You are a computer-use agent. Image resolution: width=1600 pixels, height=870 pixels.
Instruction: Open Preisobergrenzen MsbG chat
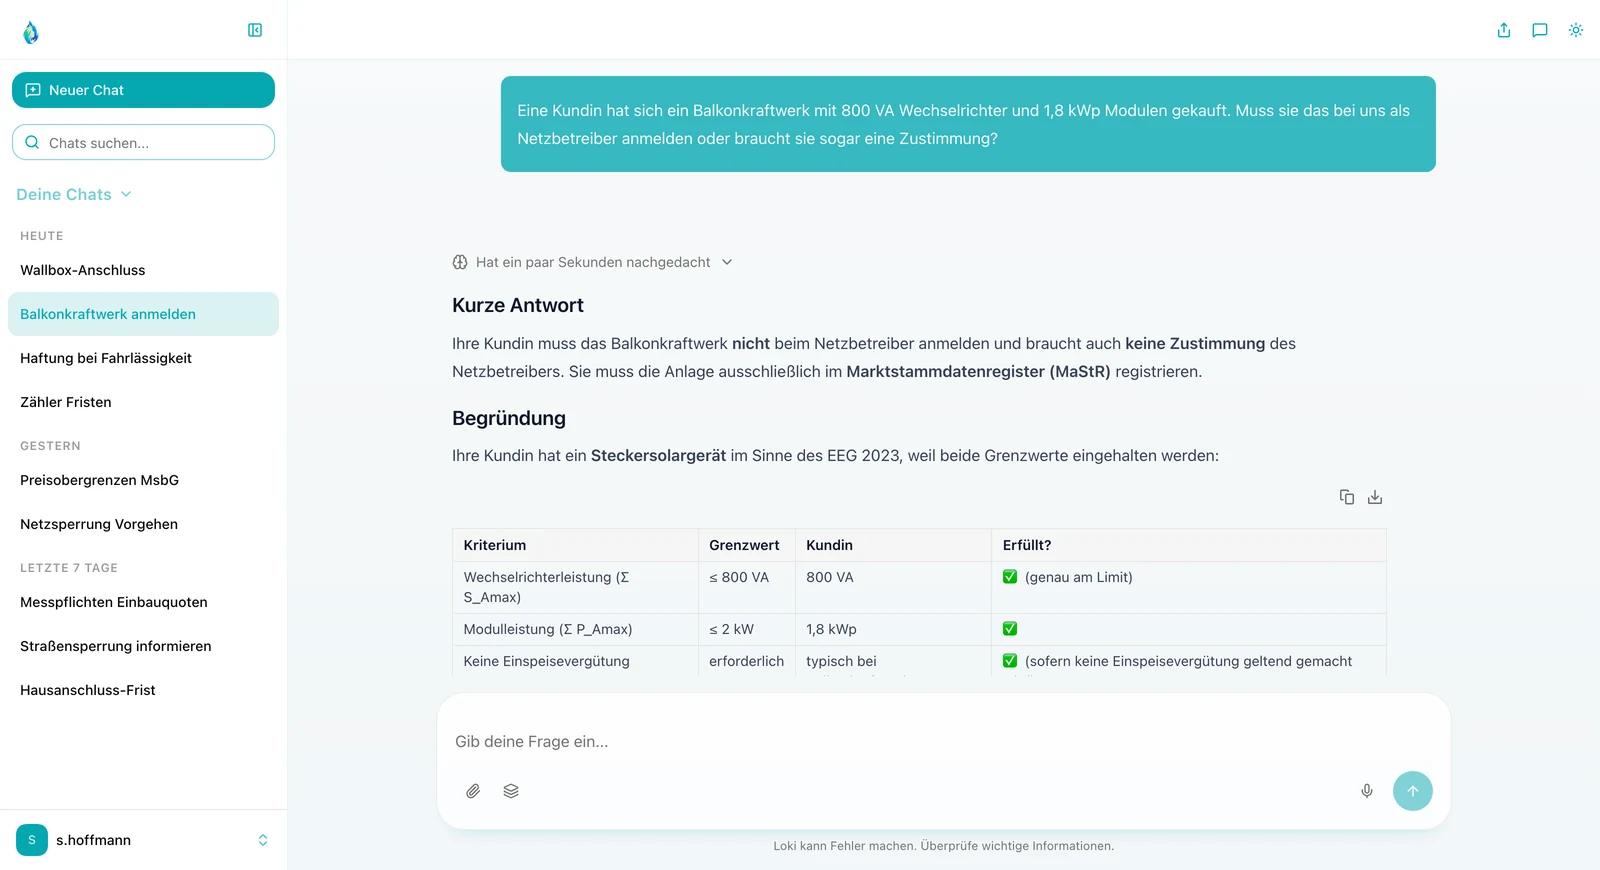click(143, 480)
